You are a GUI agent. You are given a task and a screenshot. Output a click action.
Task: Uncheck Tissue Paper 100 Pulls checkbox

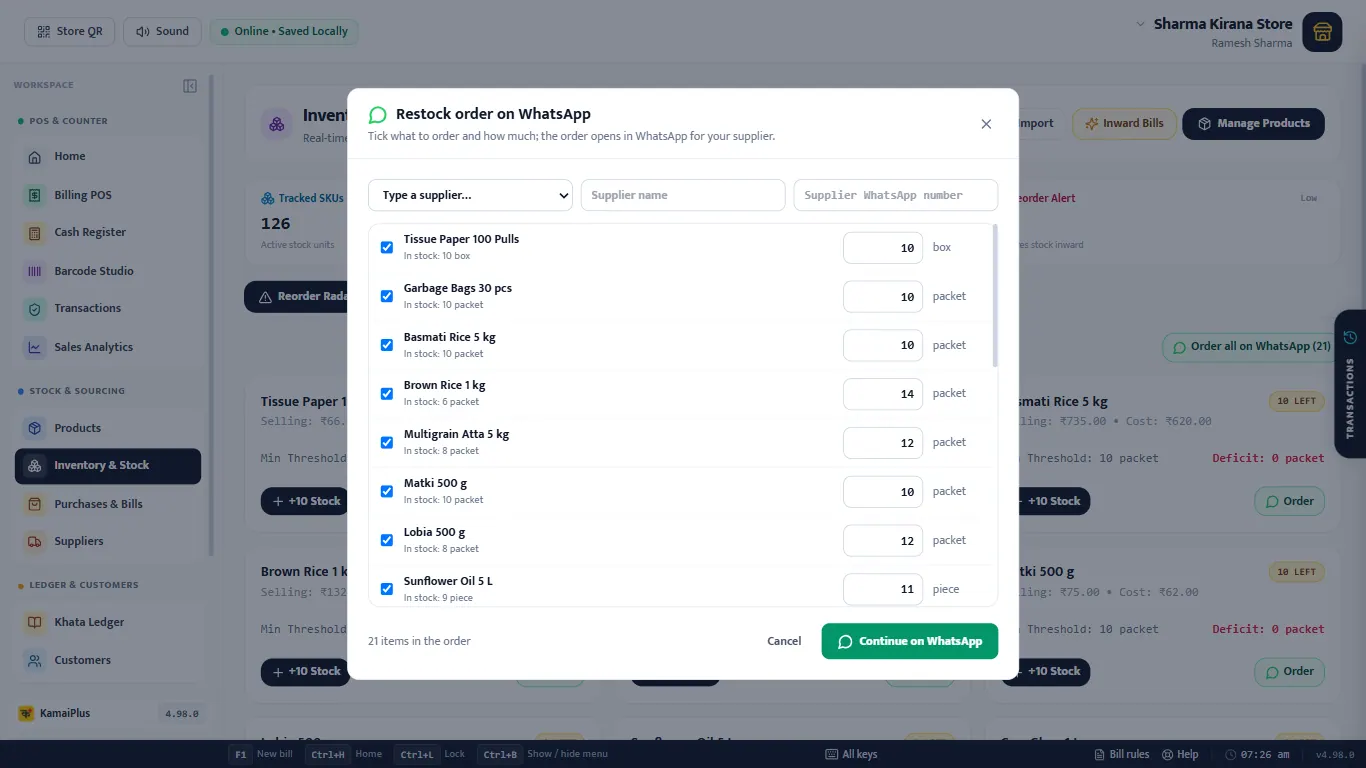tap(387, 247)
